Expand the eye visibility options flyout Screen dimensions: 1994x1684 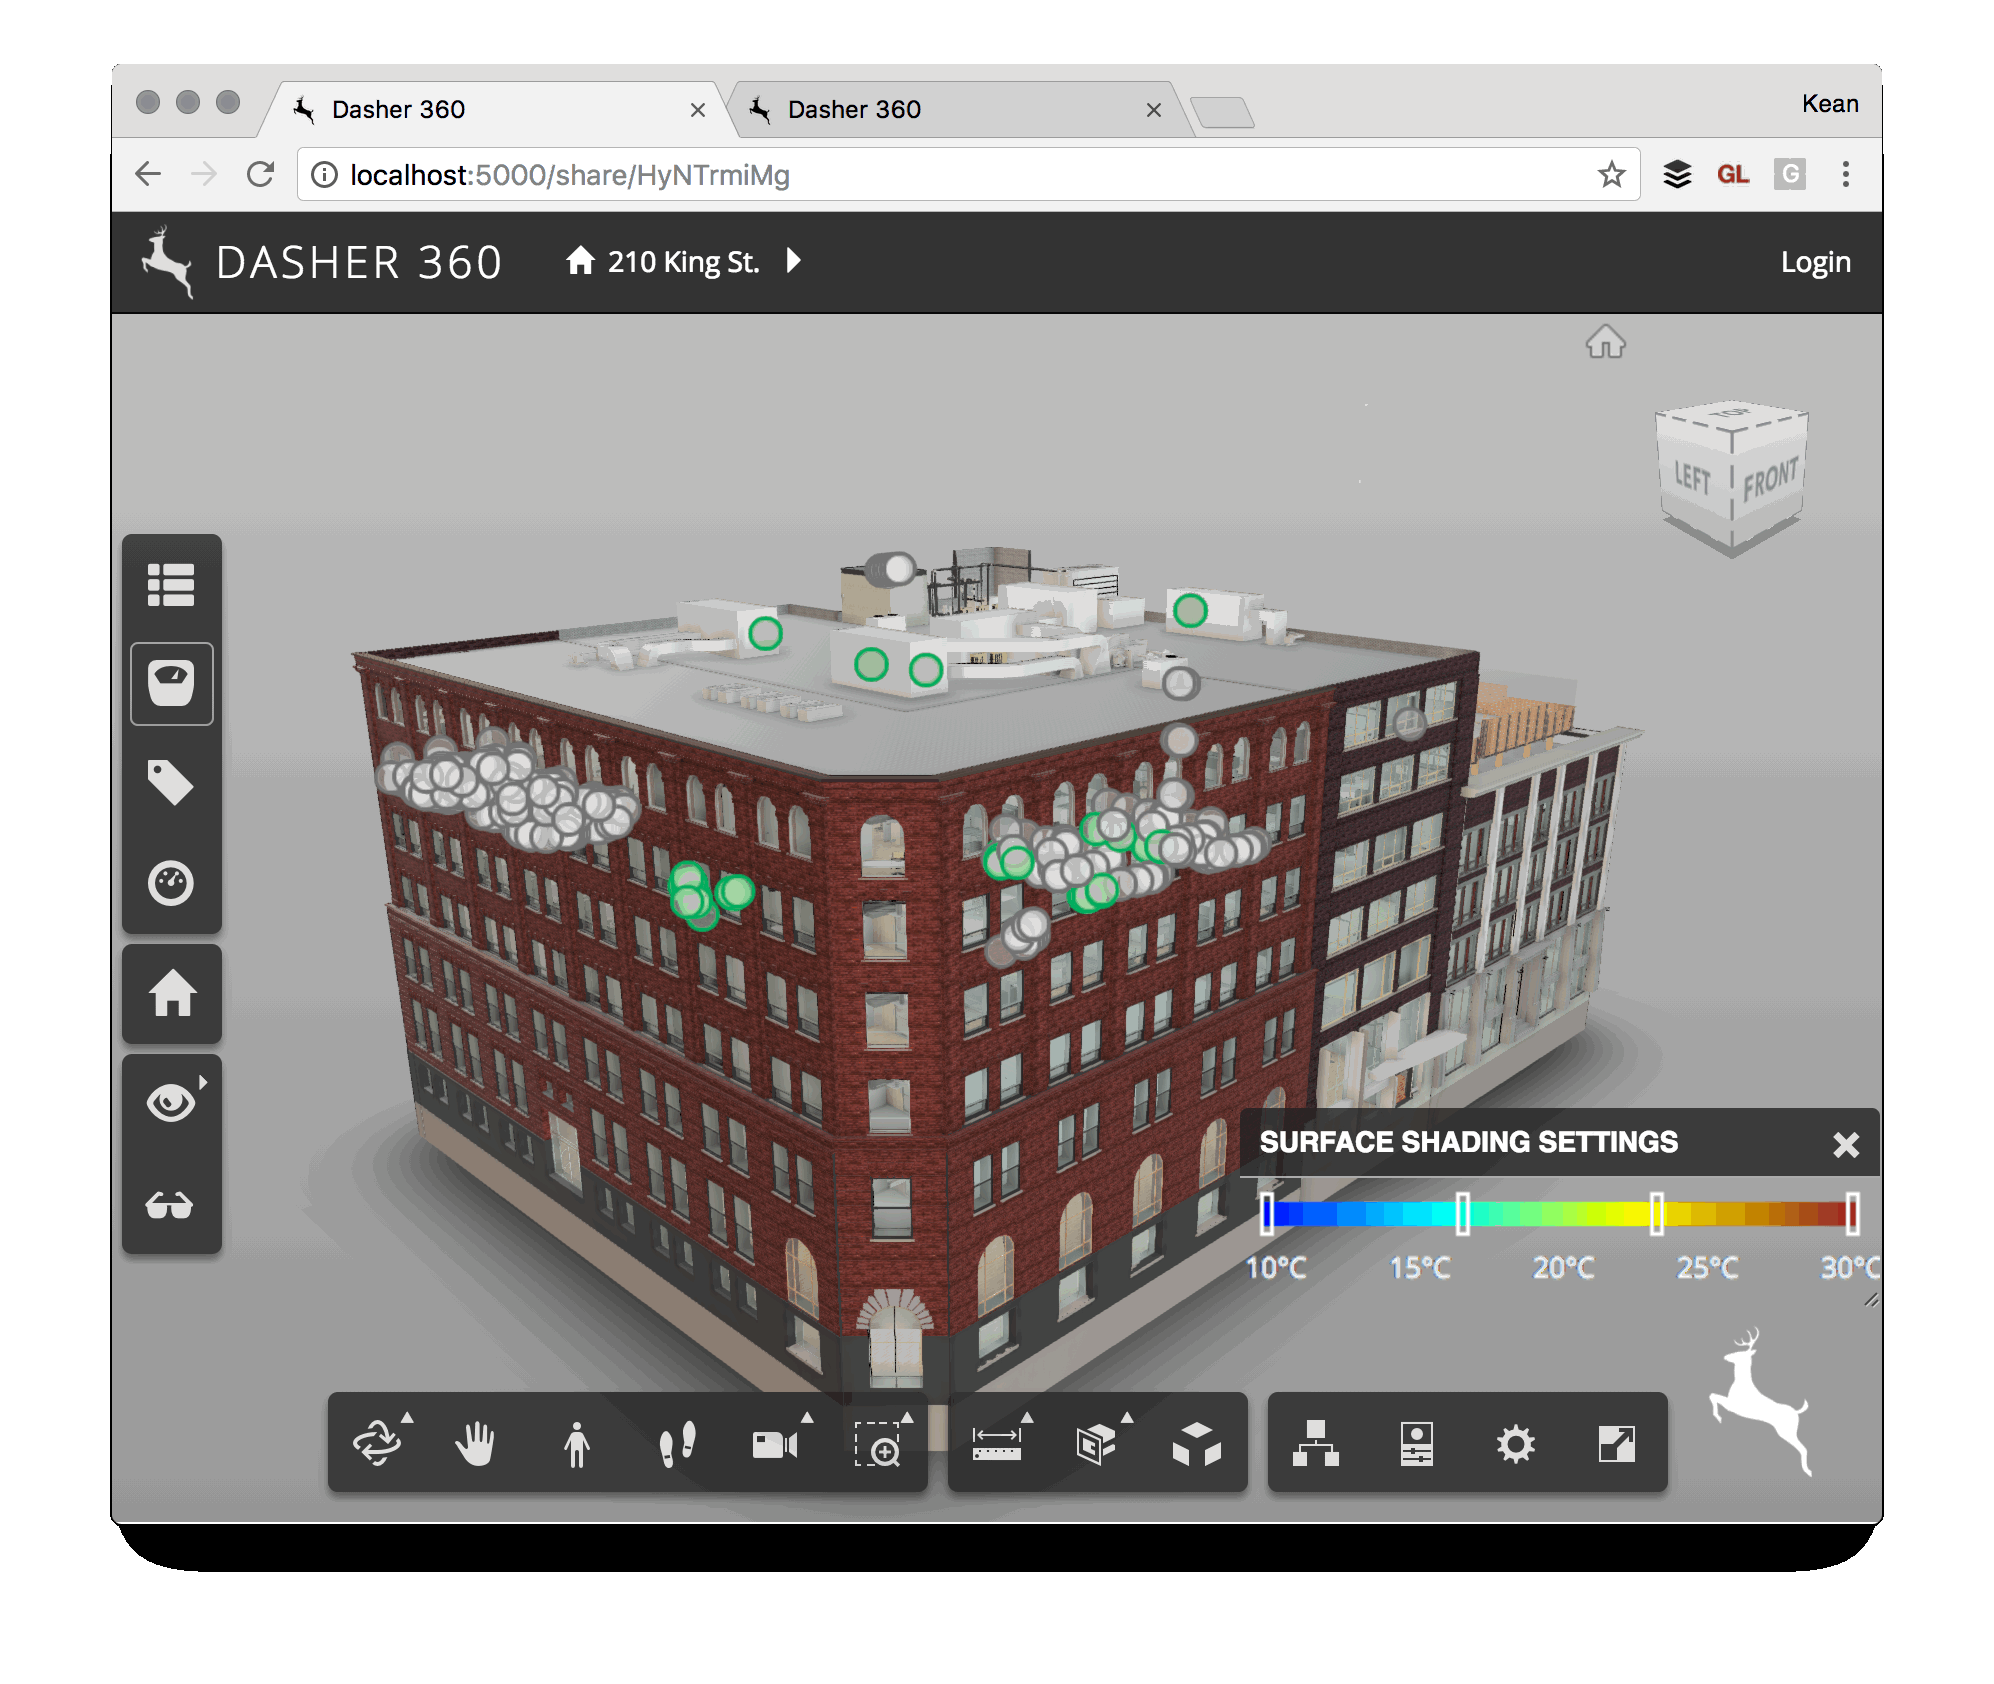click(203, 1082)
